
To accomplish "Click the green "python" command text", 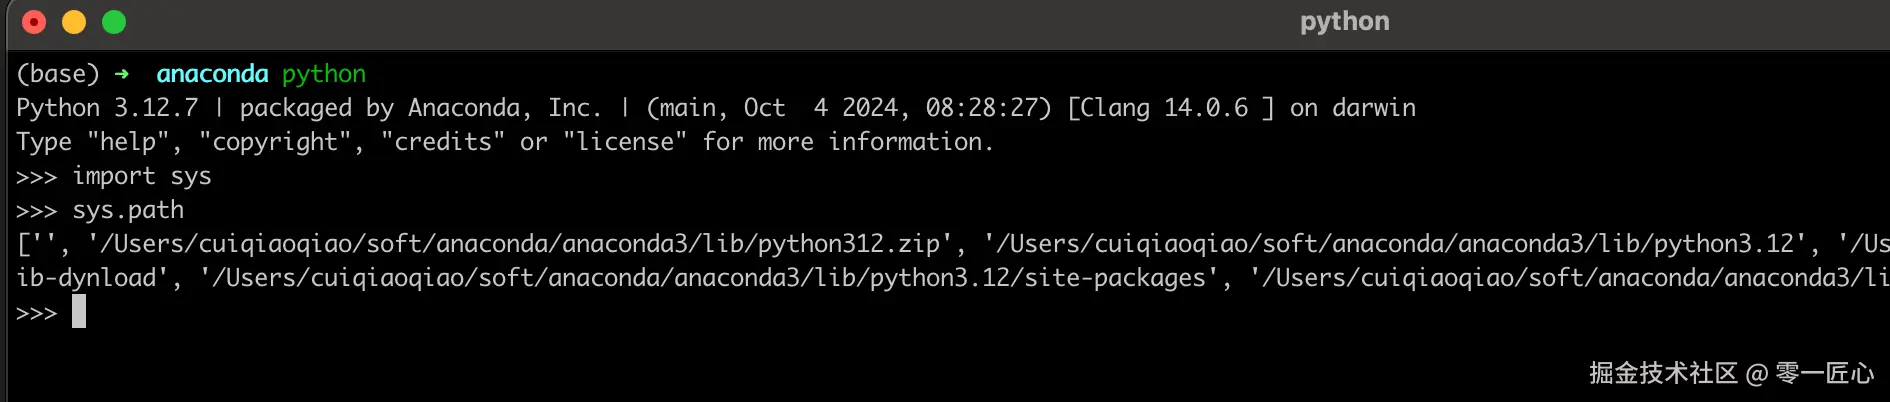I will [x=324, y=74].
